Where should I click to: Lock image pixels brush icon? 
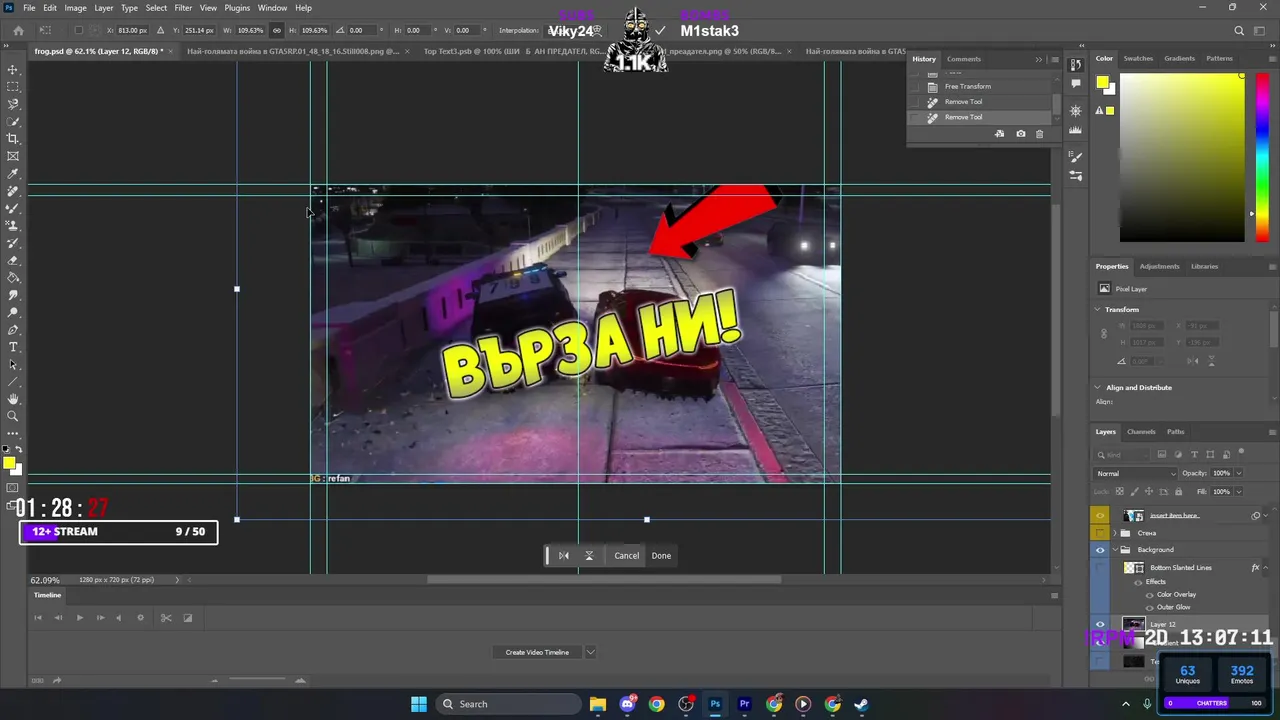(x=1133, y=492)
